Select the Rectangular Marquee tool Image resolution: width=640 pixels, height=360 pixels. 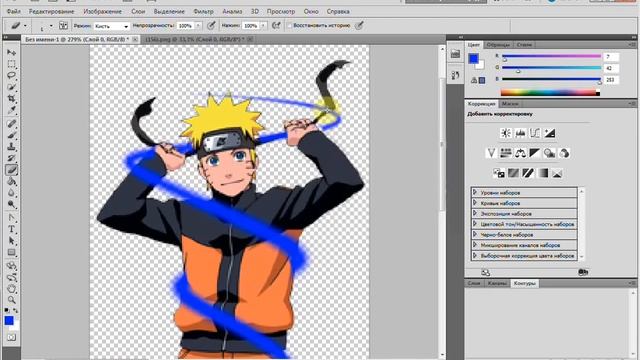click(11, 64)
